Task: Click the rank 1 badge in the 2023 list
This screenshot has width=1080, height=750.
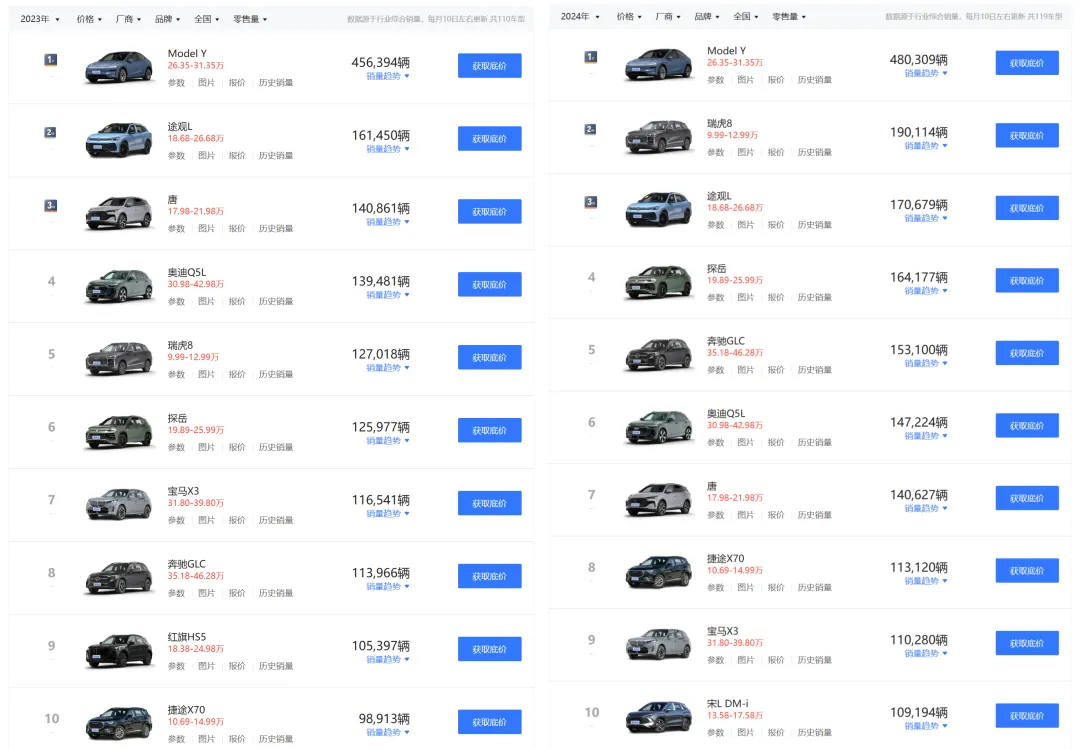Action: pyautogui.click(x=51, y=60)
